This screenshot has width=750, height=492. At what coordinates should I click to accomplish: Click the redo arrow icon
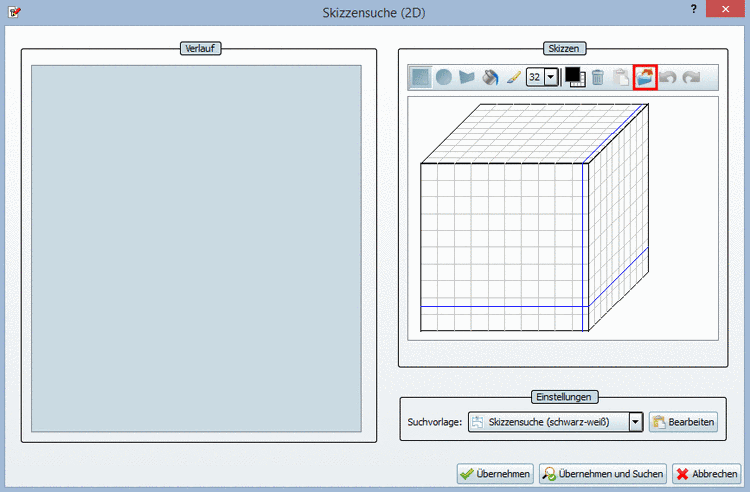click(691, 77)
